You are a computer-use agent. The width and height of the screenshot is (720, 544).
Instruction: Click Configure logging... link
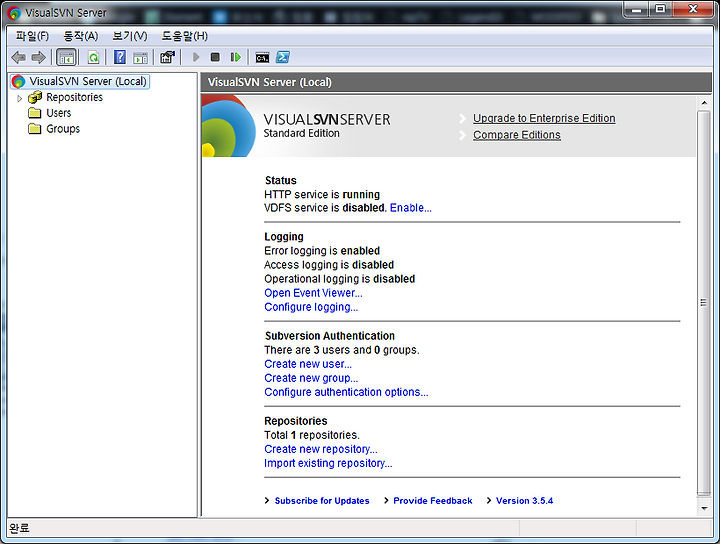coord(311,307)
